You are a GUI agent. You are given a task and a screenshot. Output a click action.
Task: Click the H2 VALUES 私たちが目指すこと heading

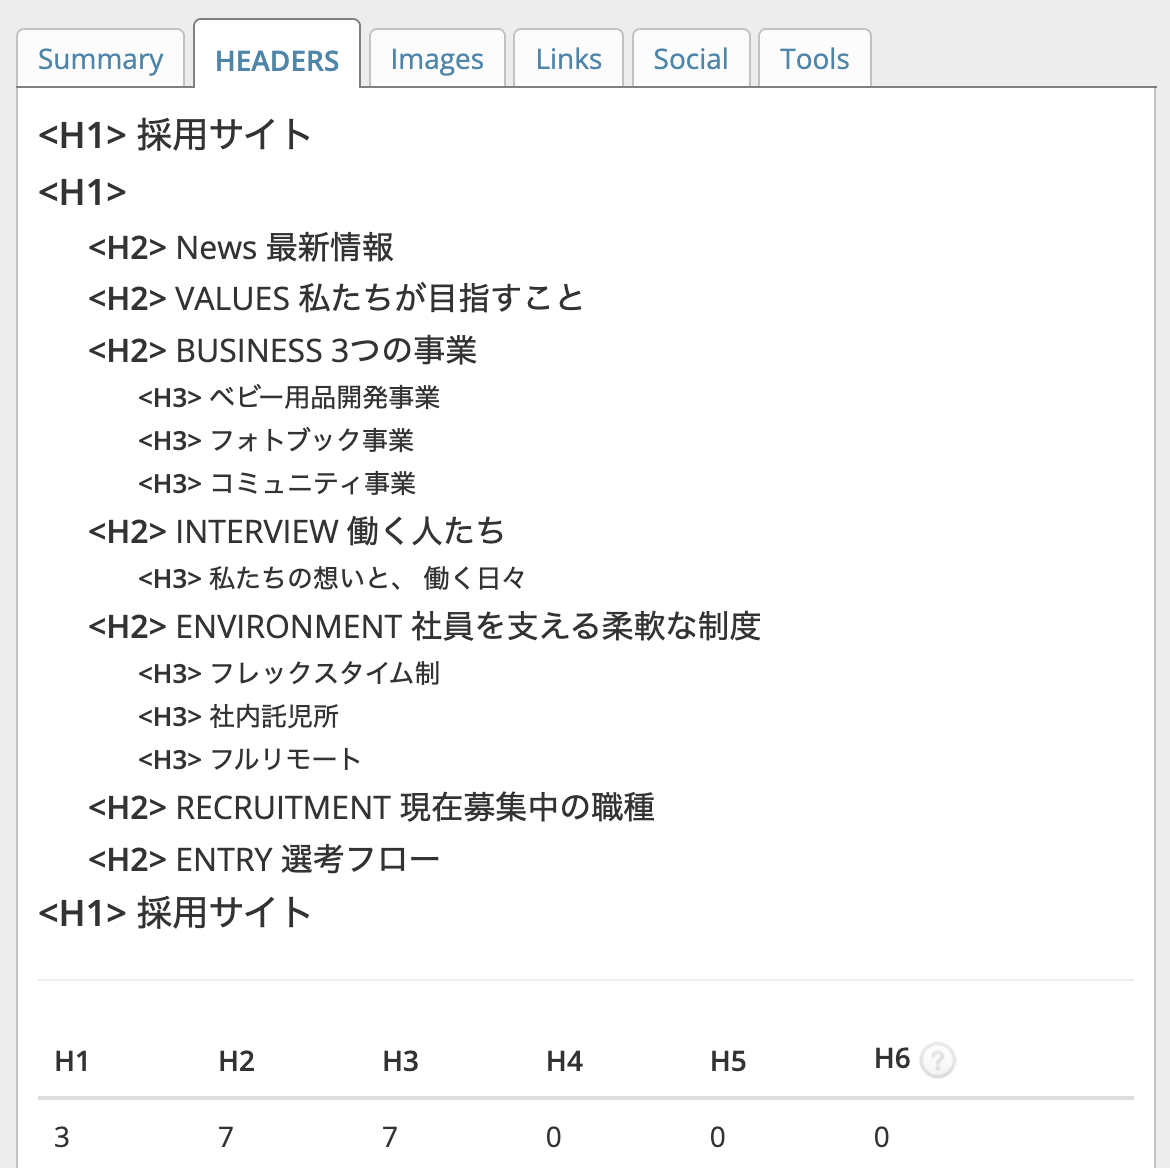tap(336, 298)
